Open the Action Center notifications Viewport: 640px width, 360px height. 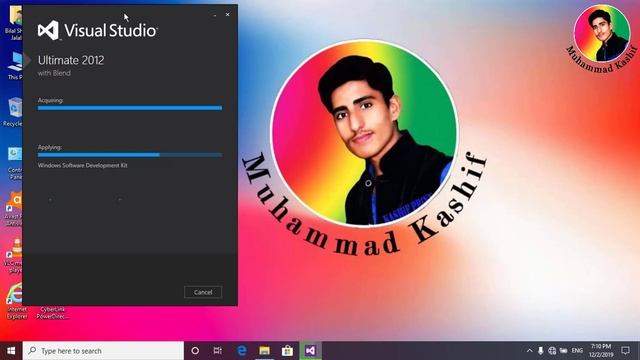point(625,351)
